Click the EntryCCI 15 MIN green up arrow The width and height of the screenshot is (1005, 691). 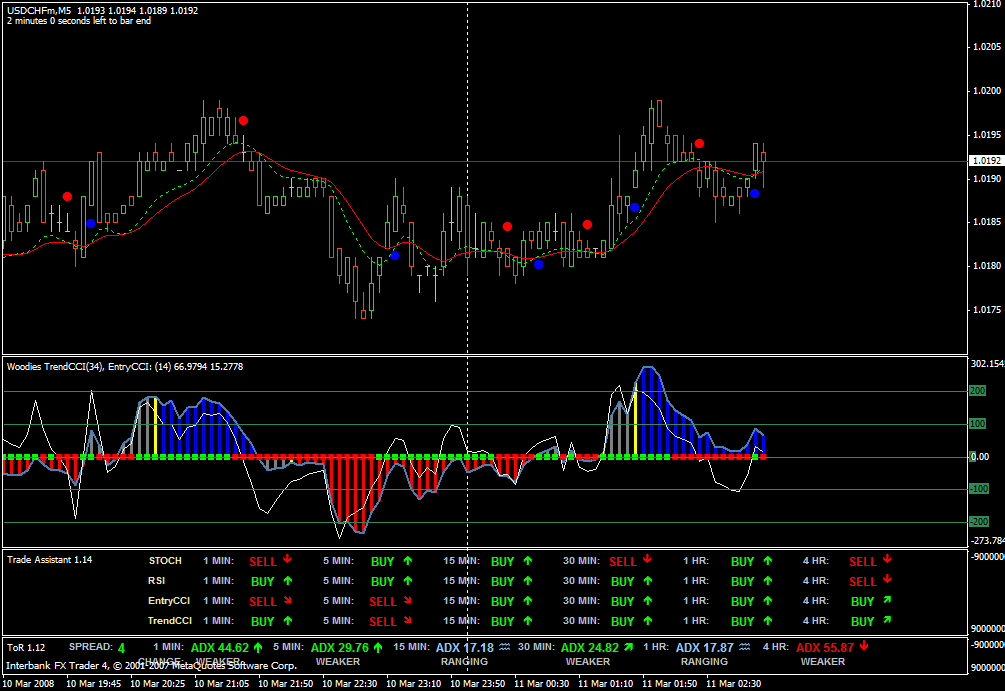click(x=527, y=601)
